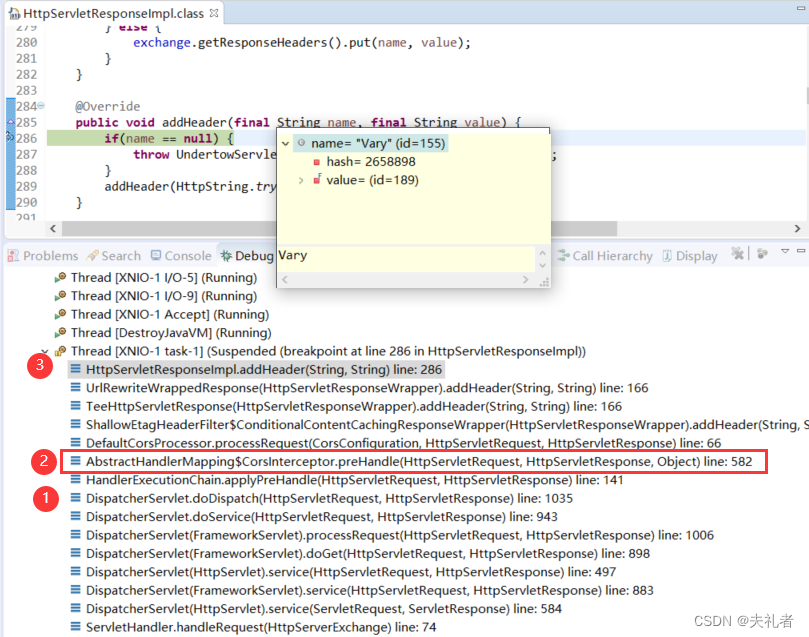Select HandlerExecutionChain.applyPreHandle line 141 frame

[354, 480]
